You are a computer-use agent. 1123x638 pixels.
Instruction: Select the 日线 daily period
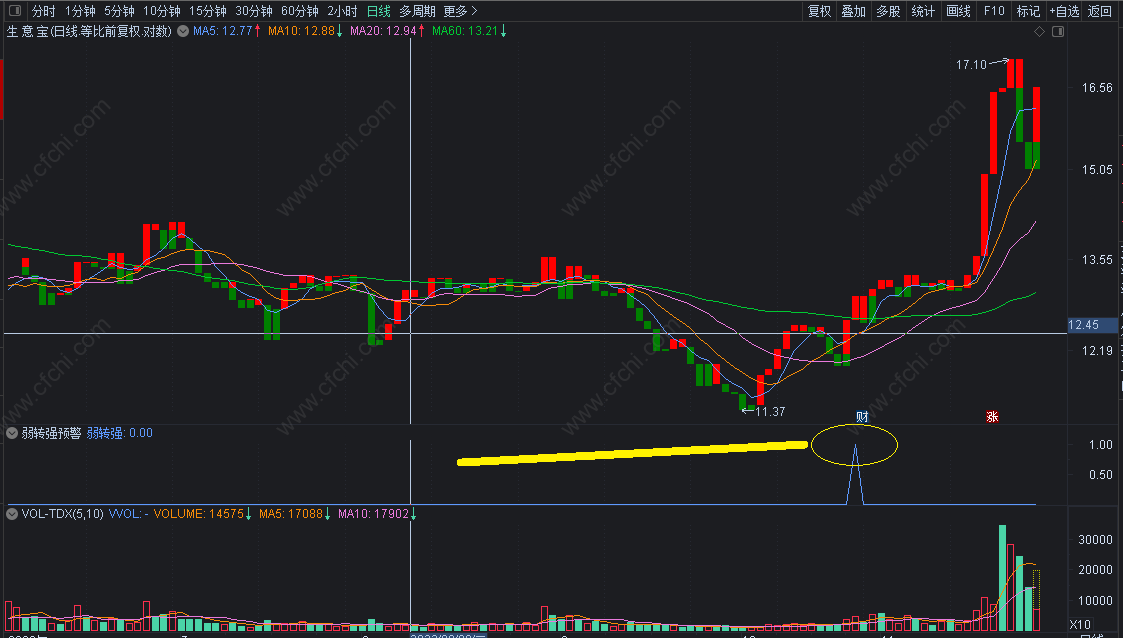[379, 11]
